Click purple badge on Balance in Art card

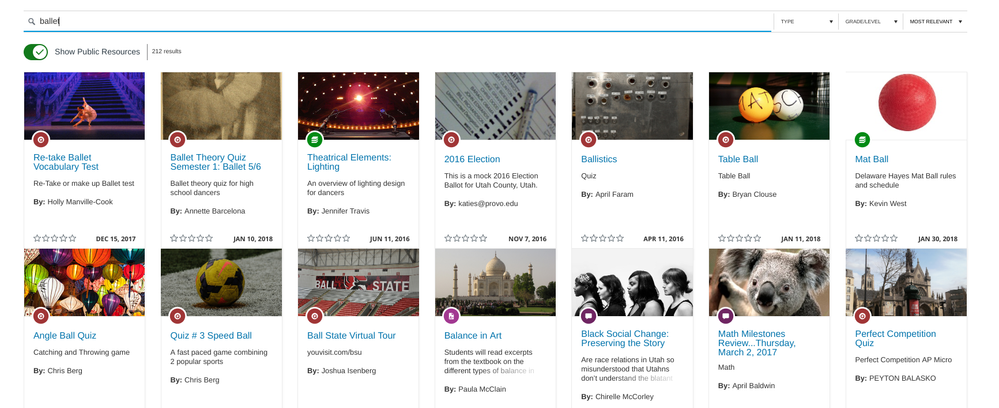(x=452, y=316)
